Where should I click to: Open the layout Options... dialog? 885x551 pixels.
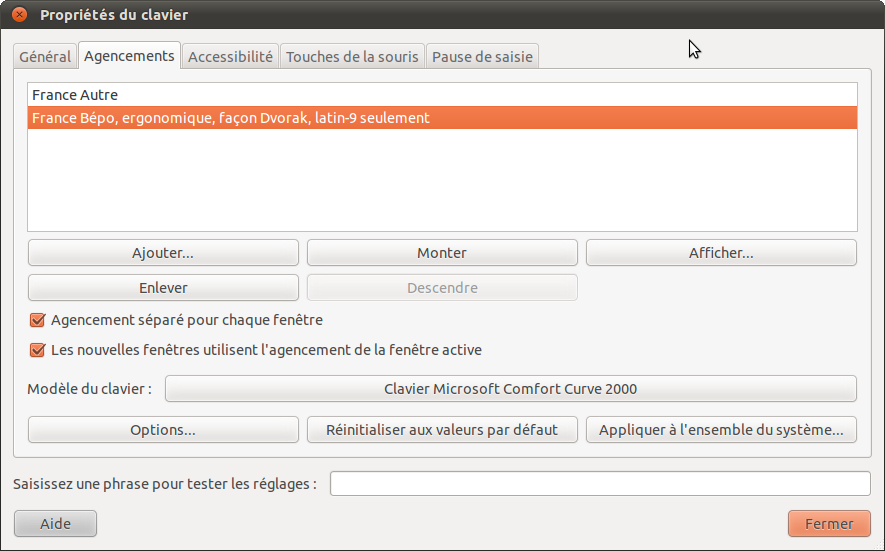[x=163, y=430]
